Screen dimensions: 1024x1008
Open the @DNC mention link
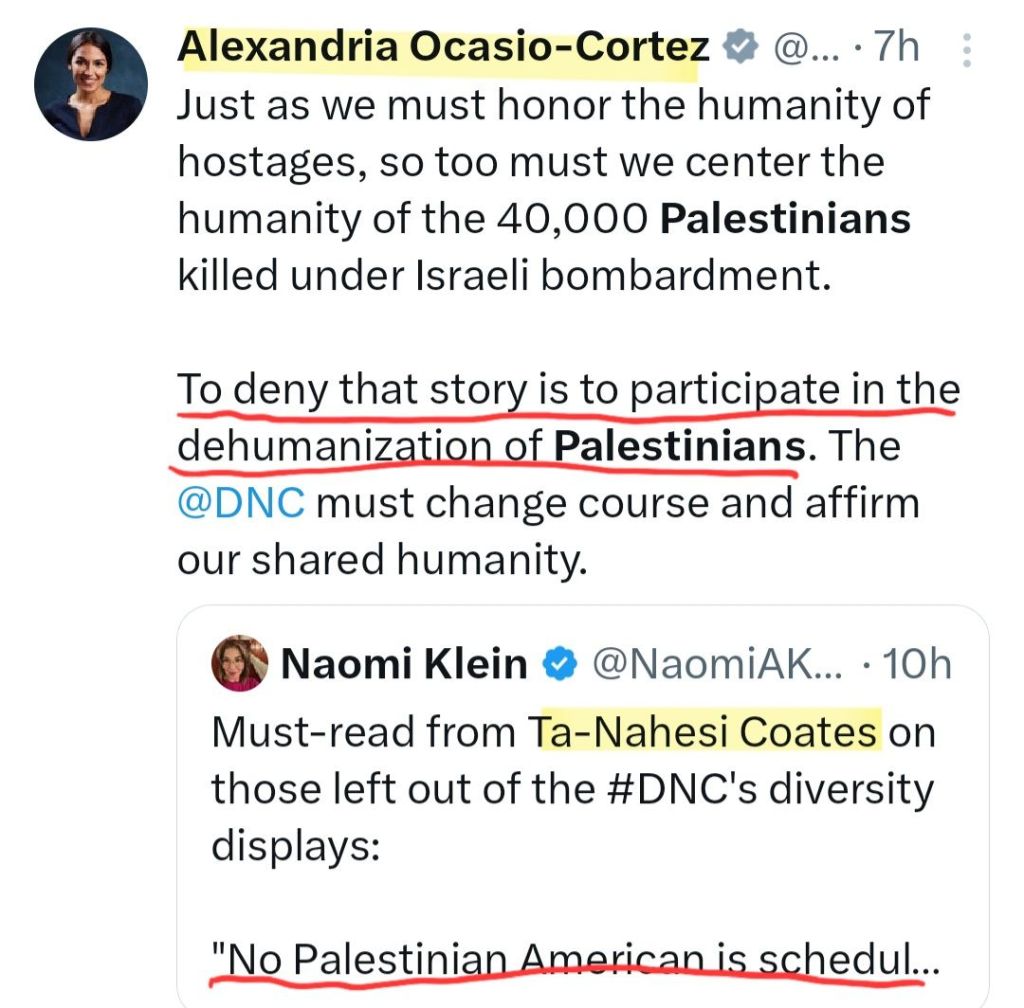point(241,502)
